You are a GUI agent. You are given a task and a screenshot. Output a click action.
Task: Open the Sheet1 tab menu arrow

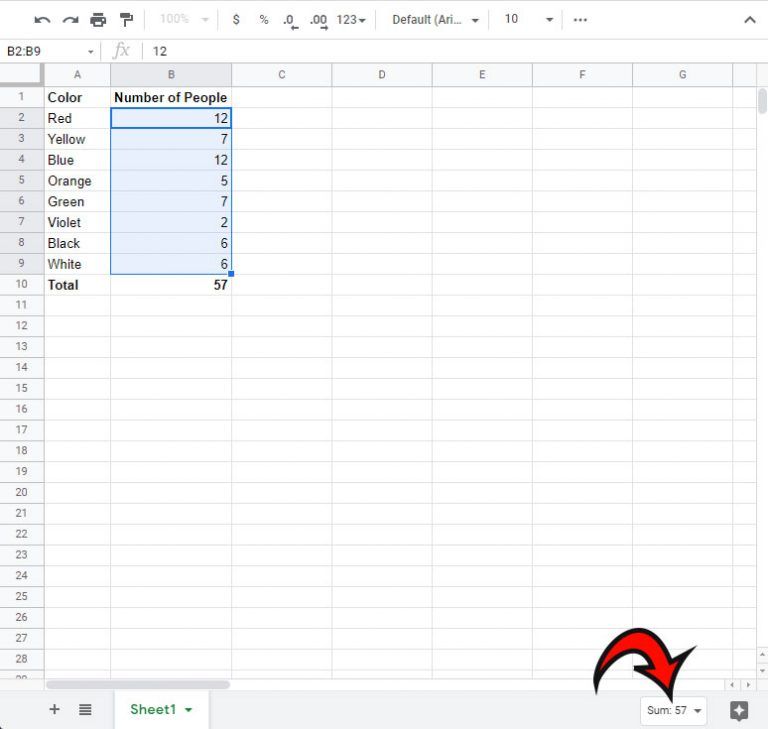tap(188, 709)
